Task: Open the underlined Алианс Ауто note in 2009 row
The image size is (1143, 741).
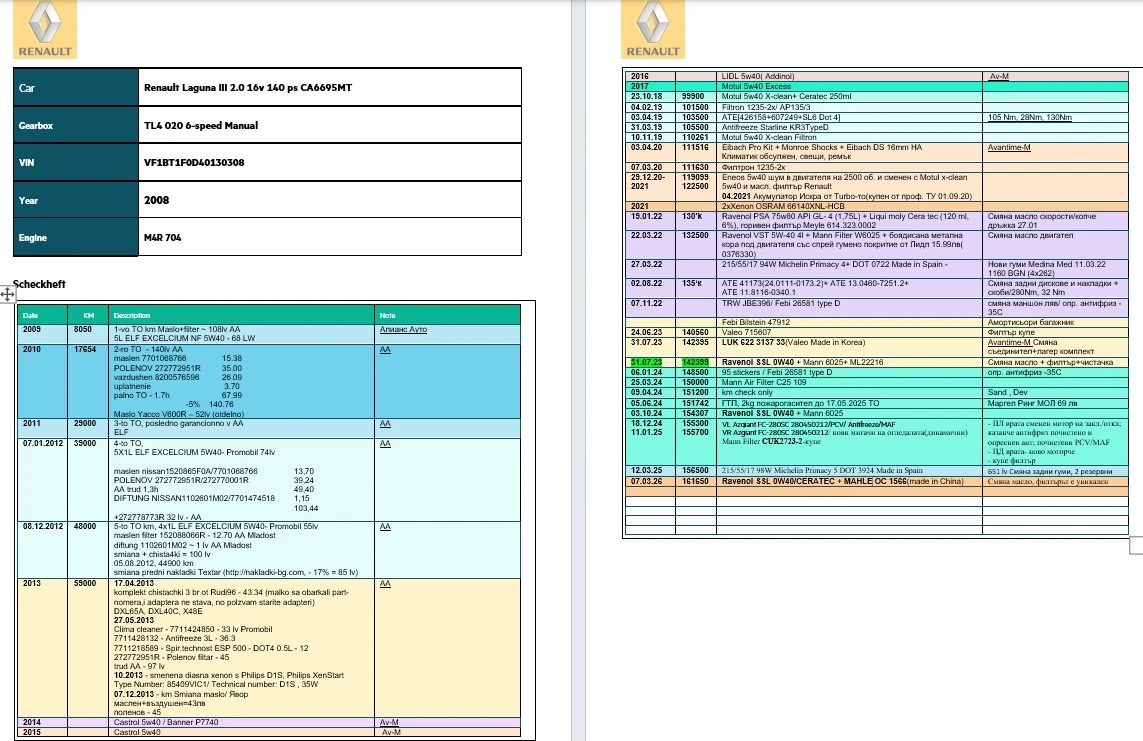Action: tap(403, 328)
